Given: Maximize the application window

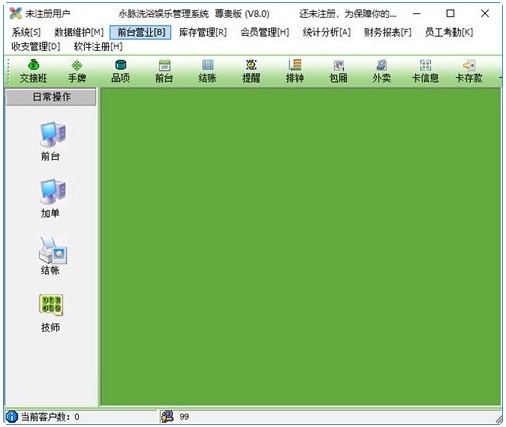Looking at the screenshot, I should point(450,13).
